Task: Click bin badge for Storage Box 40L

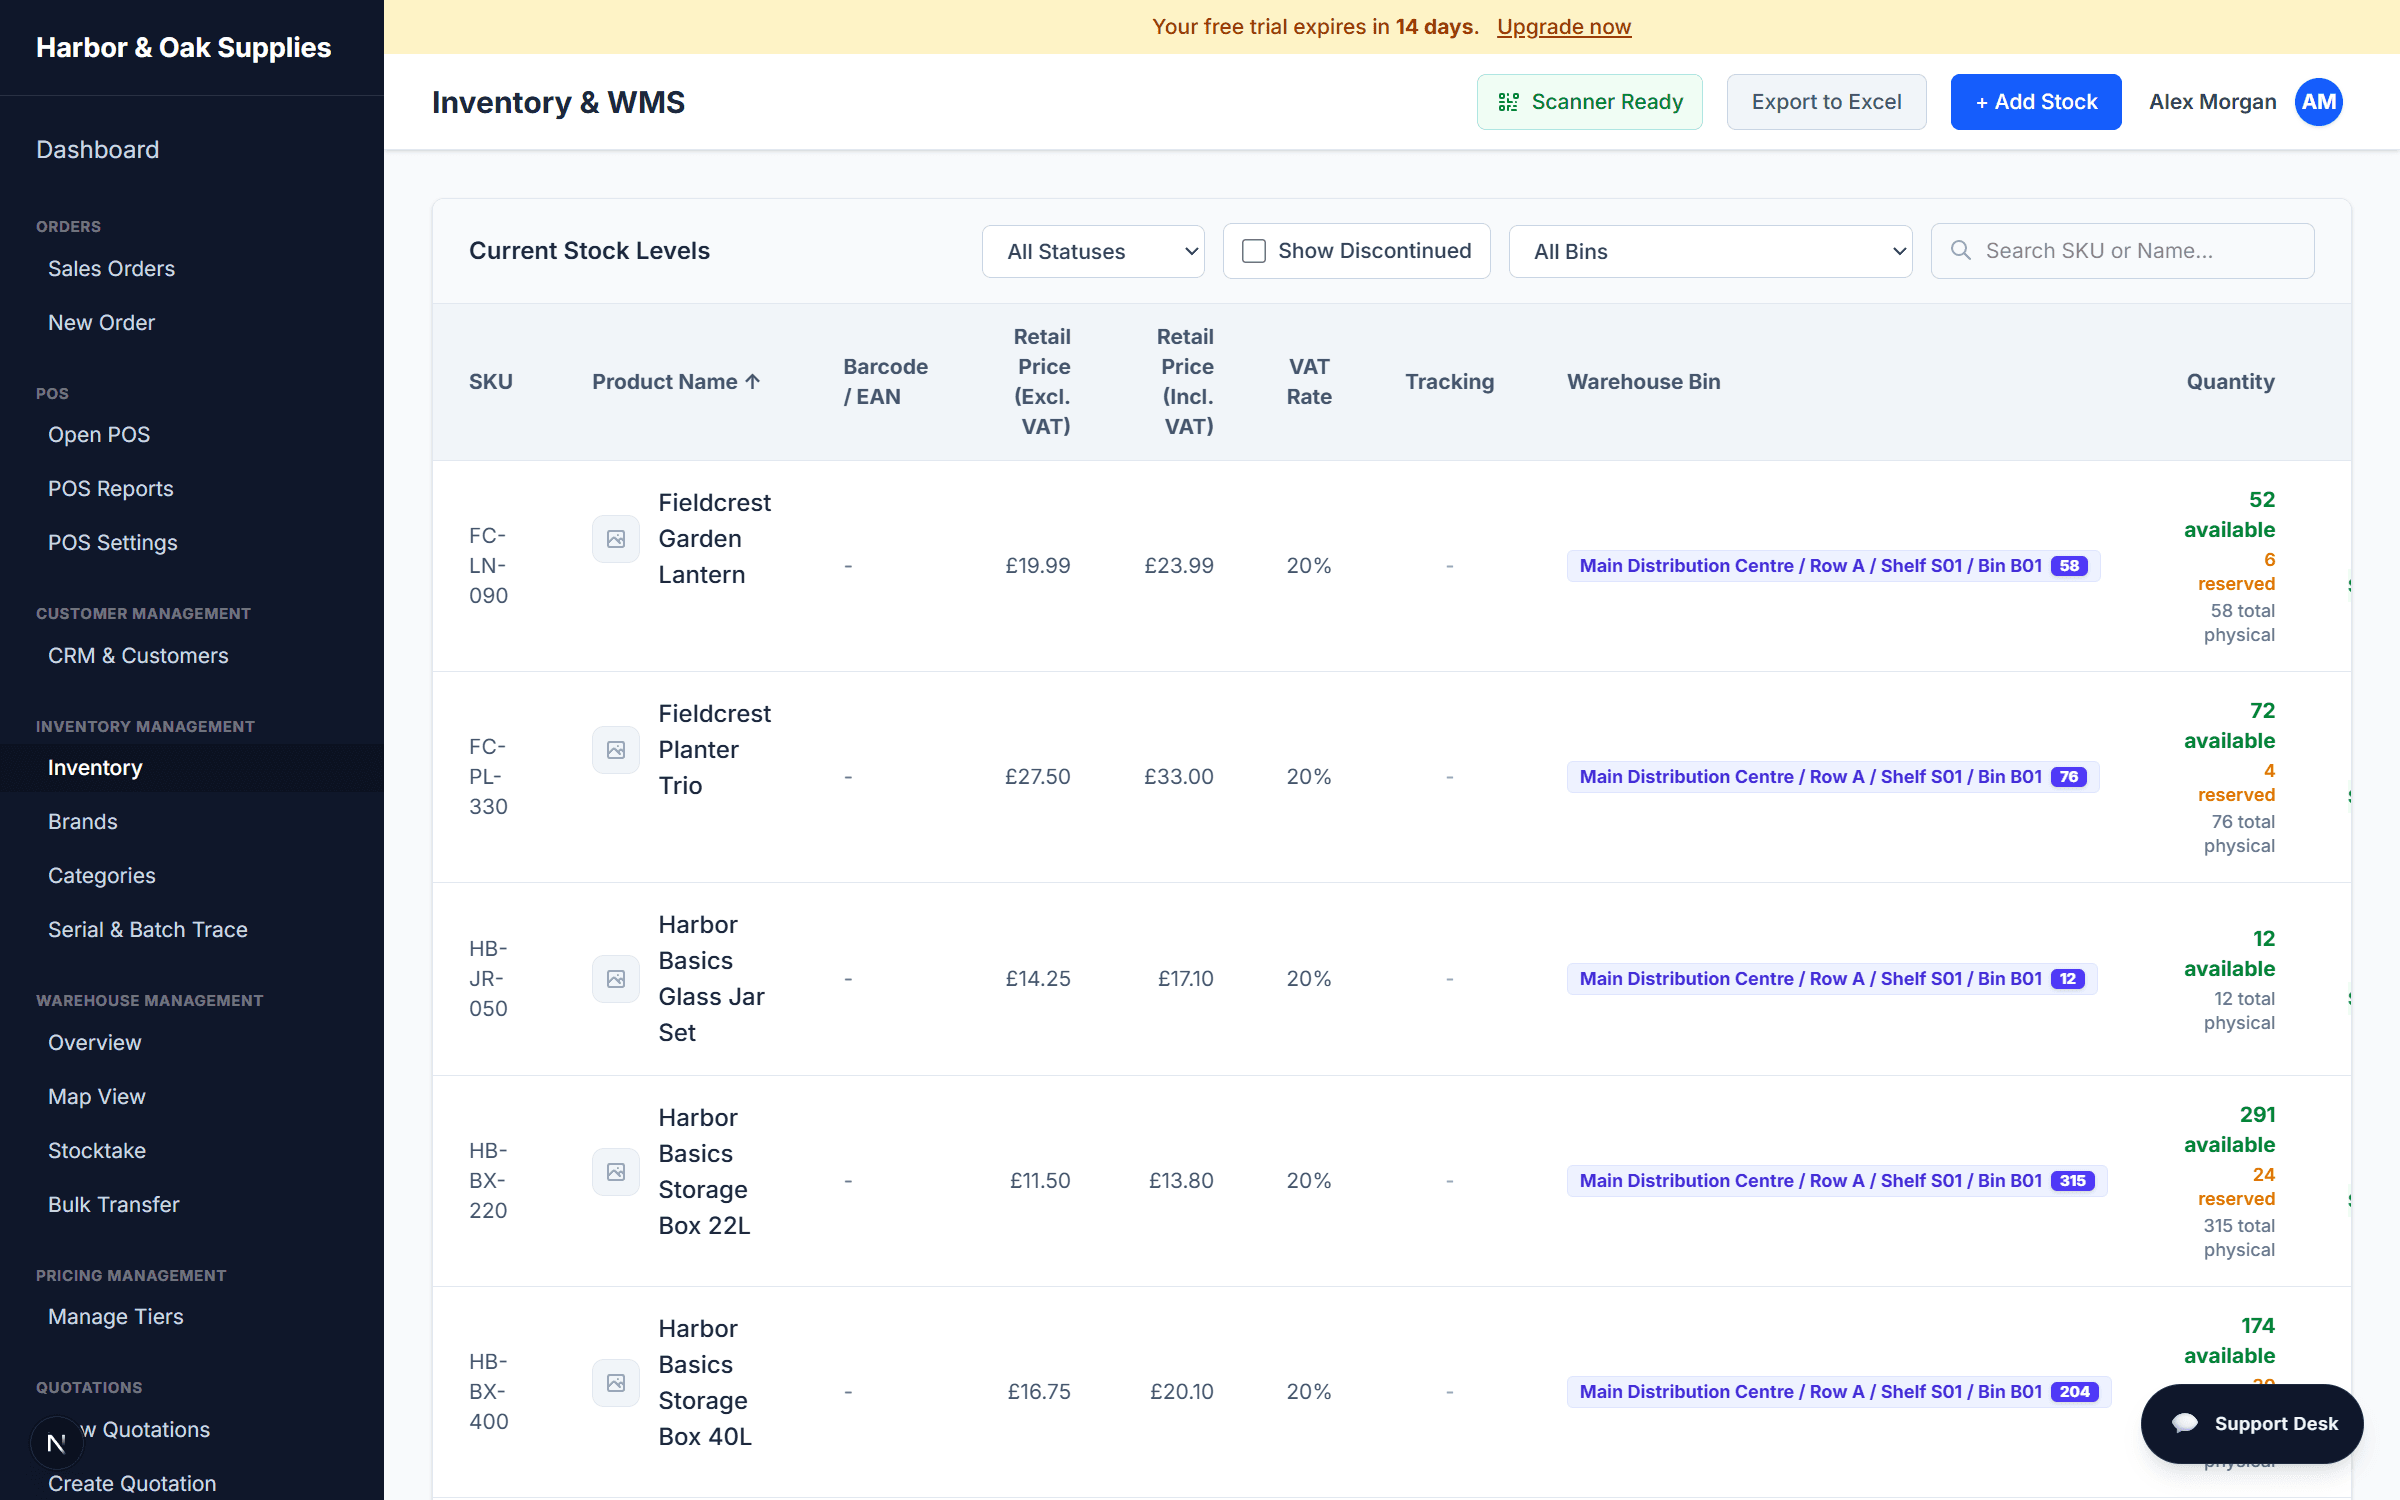Action: pyautogui.click(x=1839, y=1391)
